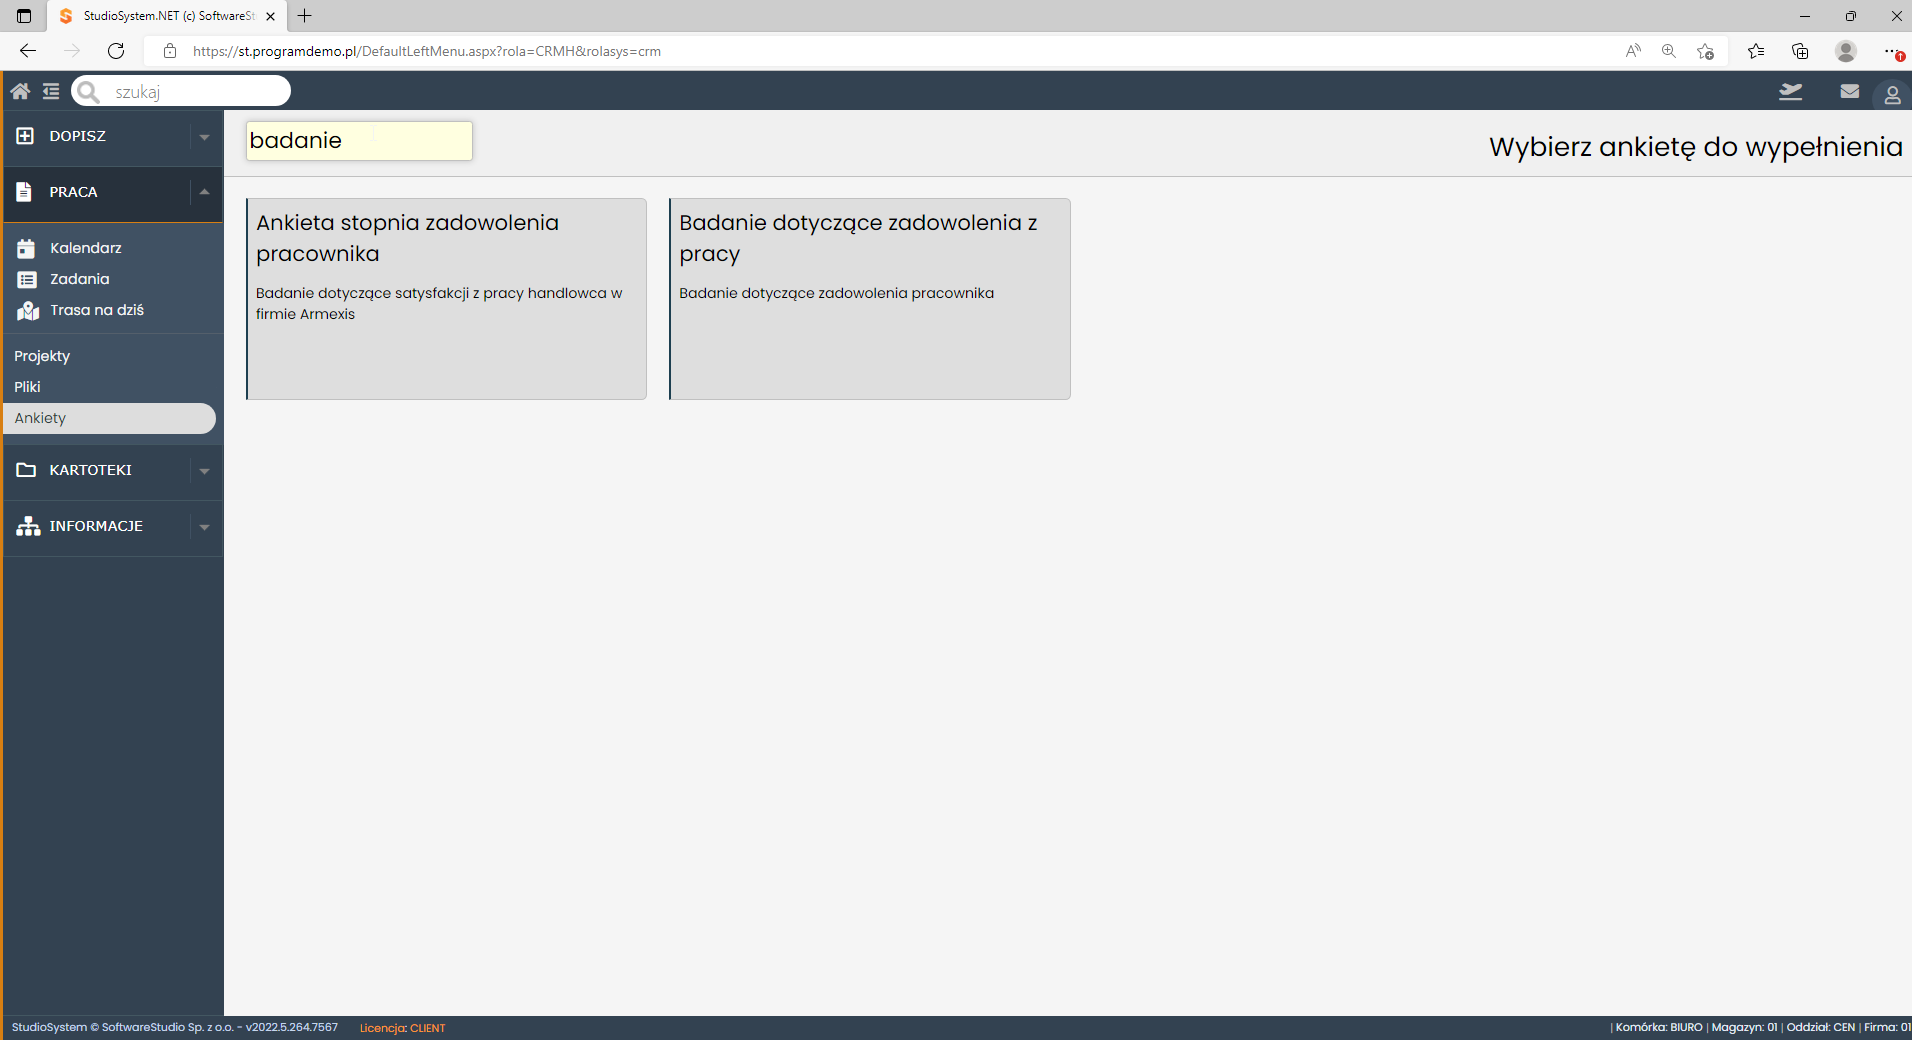Open browser collections icon
This screenshot has height=1040, width=1912.
pos(1800,51)
